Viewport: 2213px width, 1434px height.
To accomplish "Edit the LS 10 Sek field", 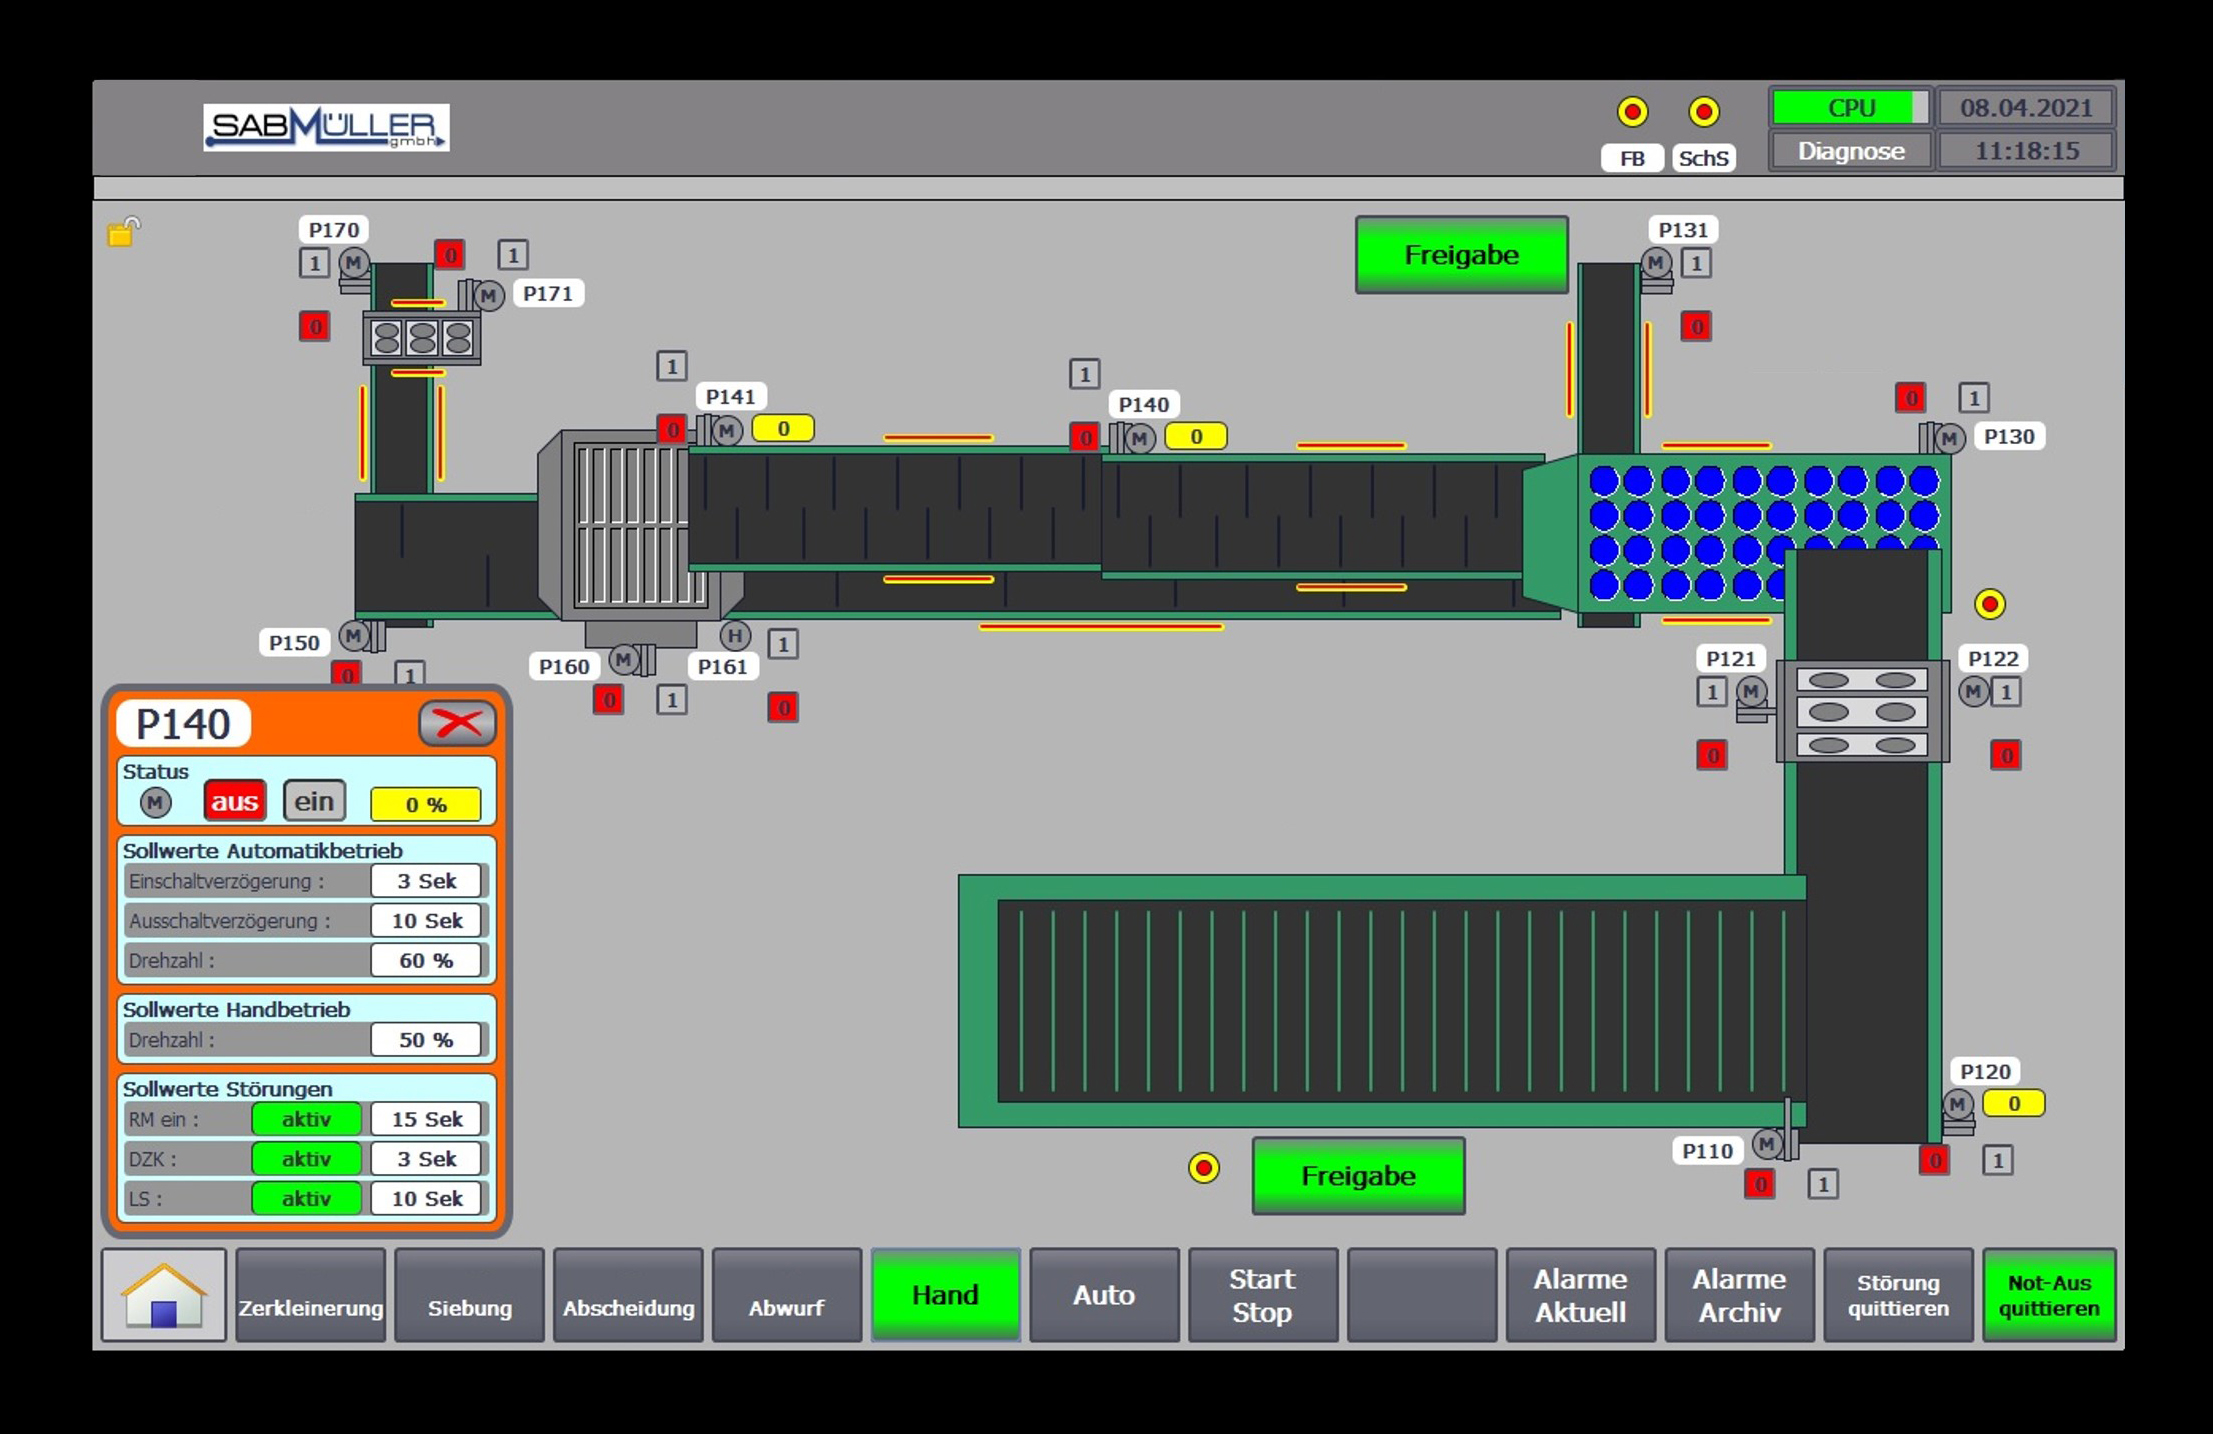I will click(x=427, y=1198).
